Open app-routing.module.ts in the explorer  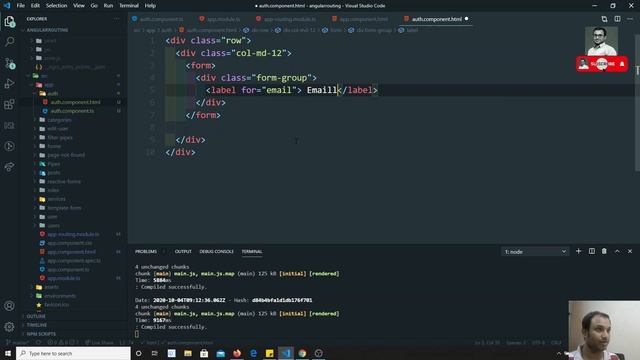pos(73,234)
